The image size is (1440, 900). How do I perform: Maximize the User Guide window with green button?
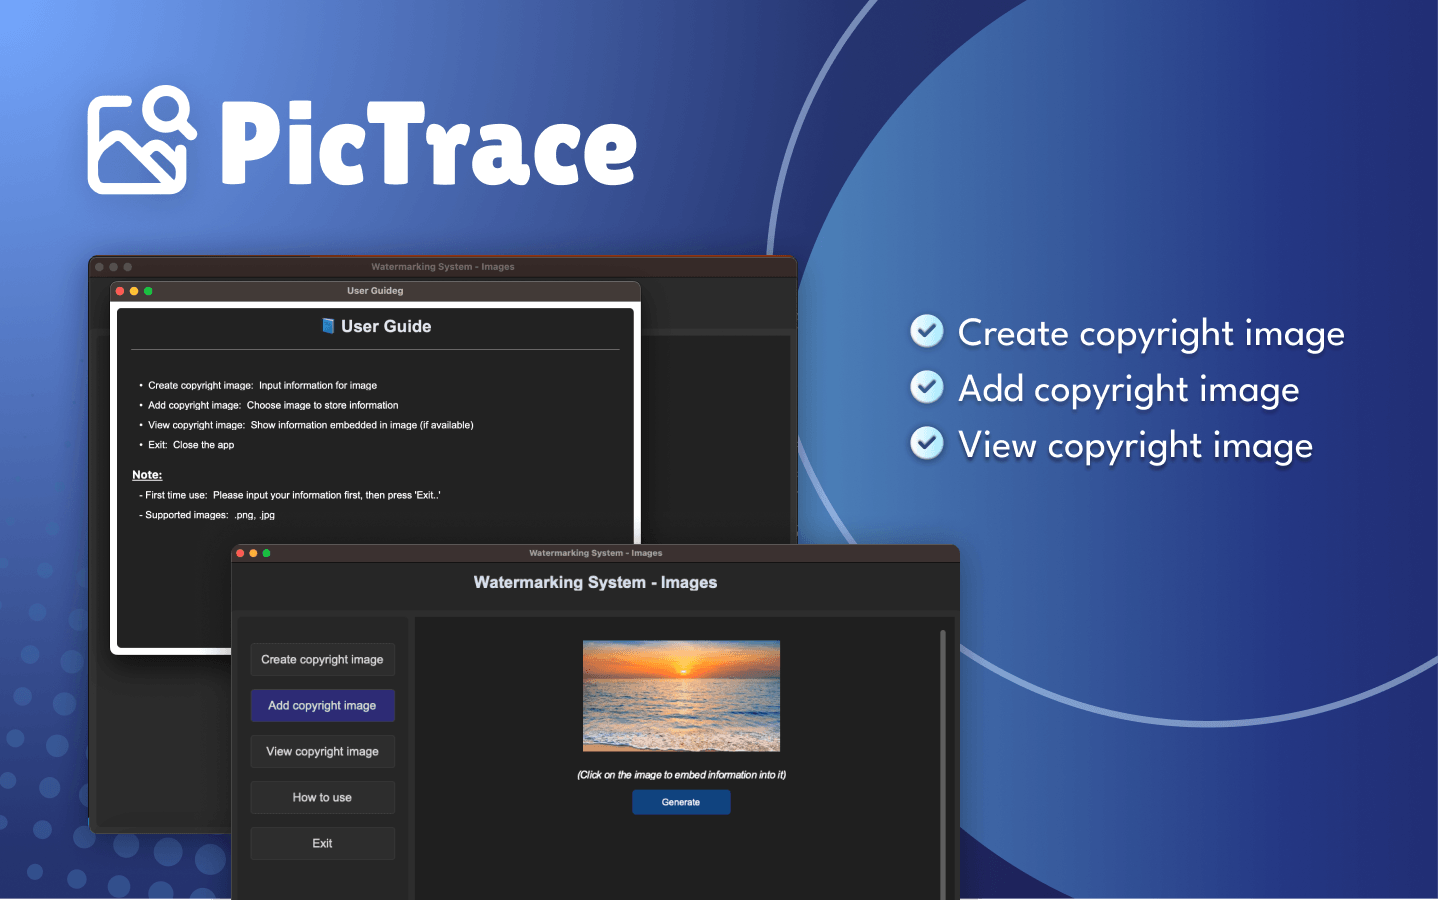click(148, 291)
